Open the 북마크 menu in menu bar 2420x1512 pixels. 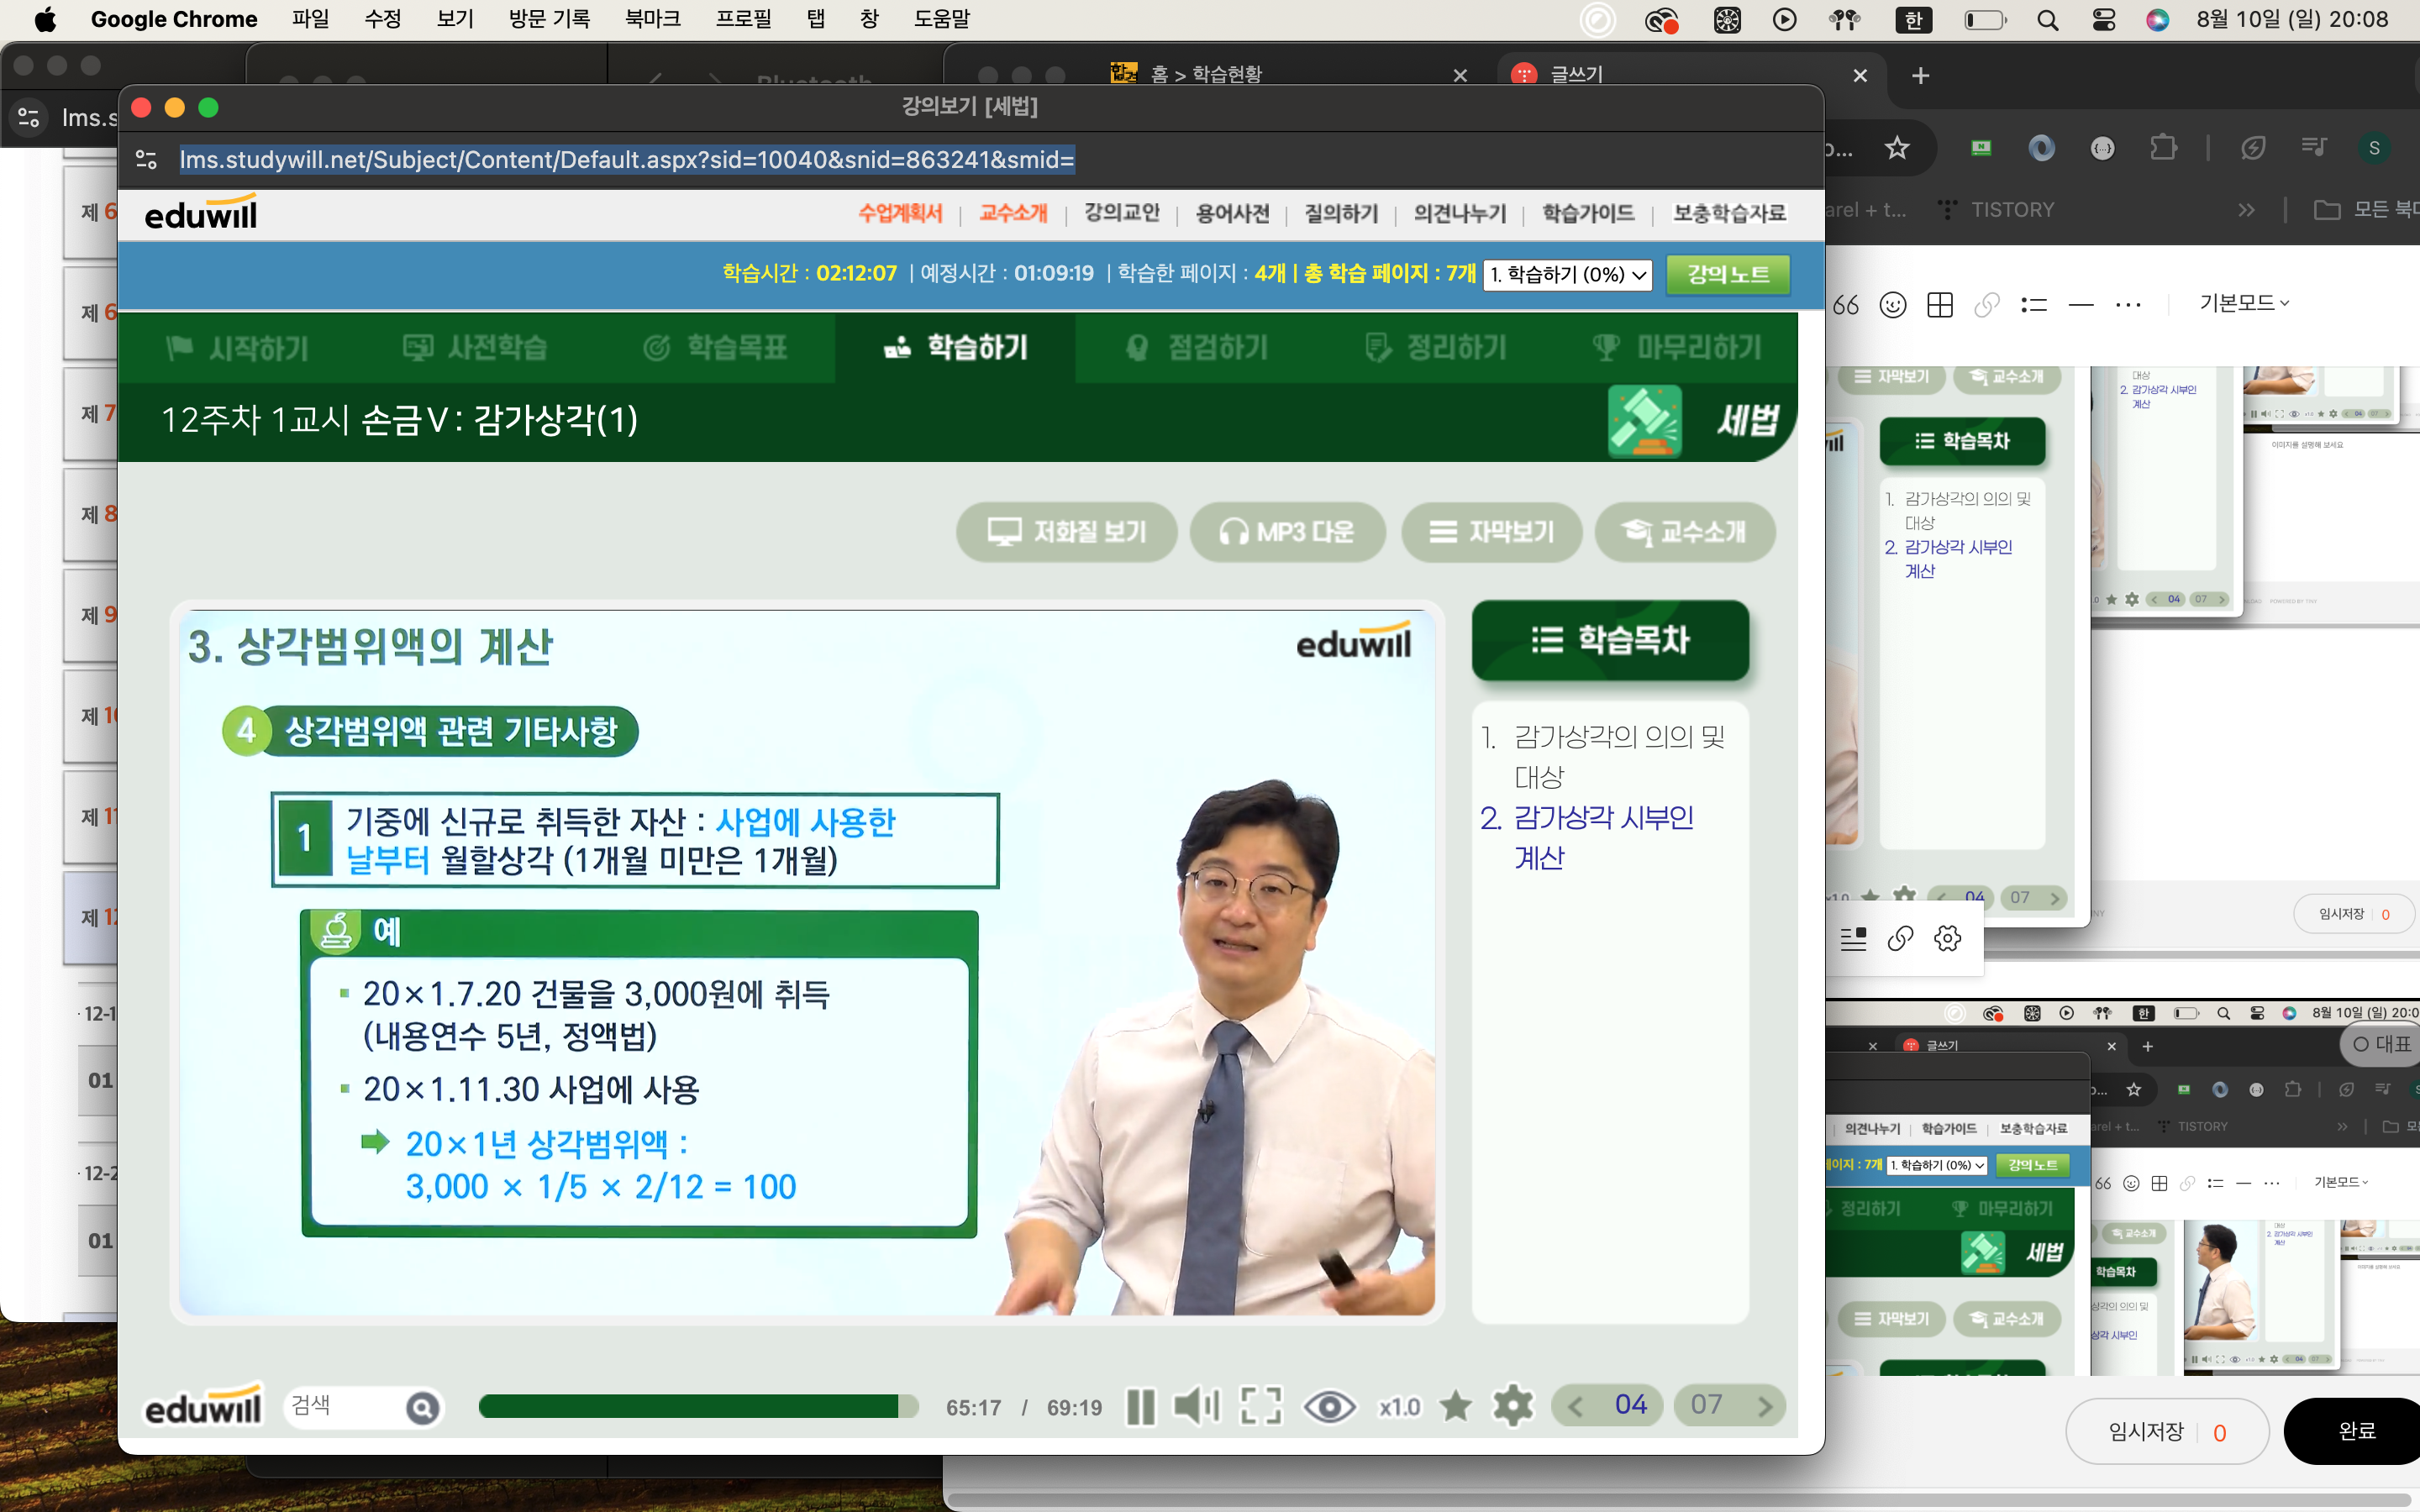tap(652, 19)
